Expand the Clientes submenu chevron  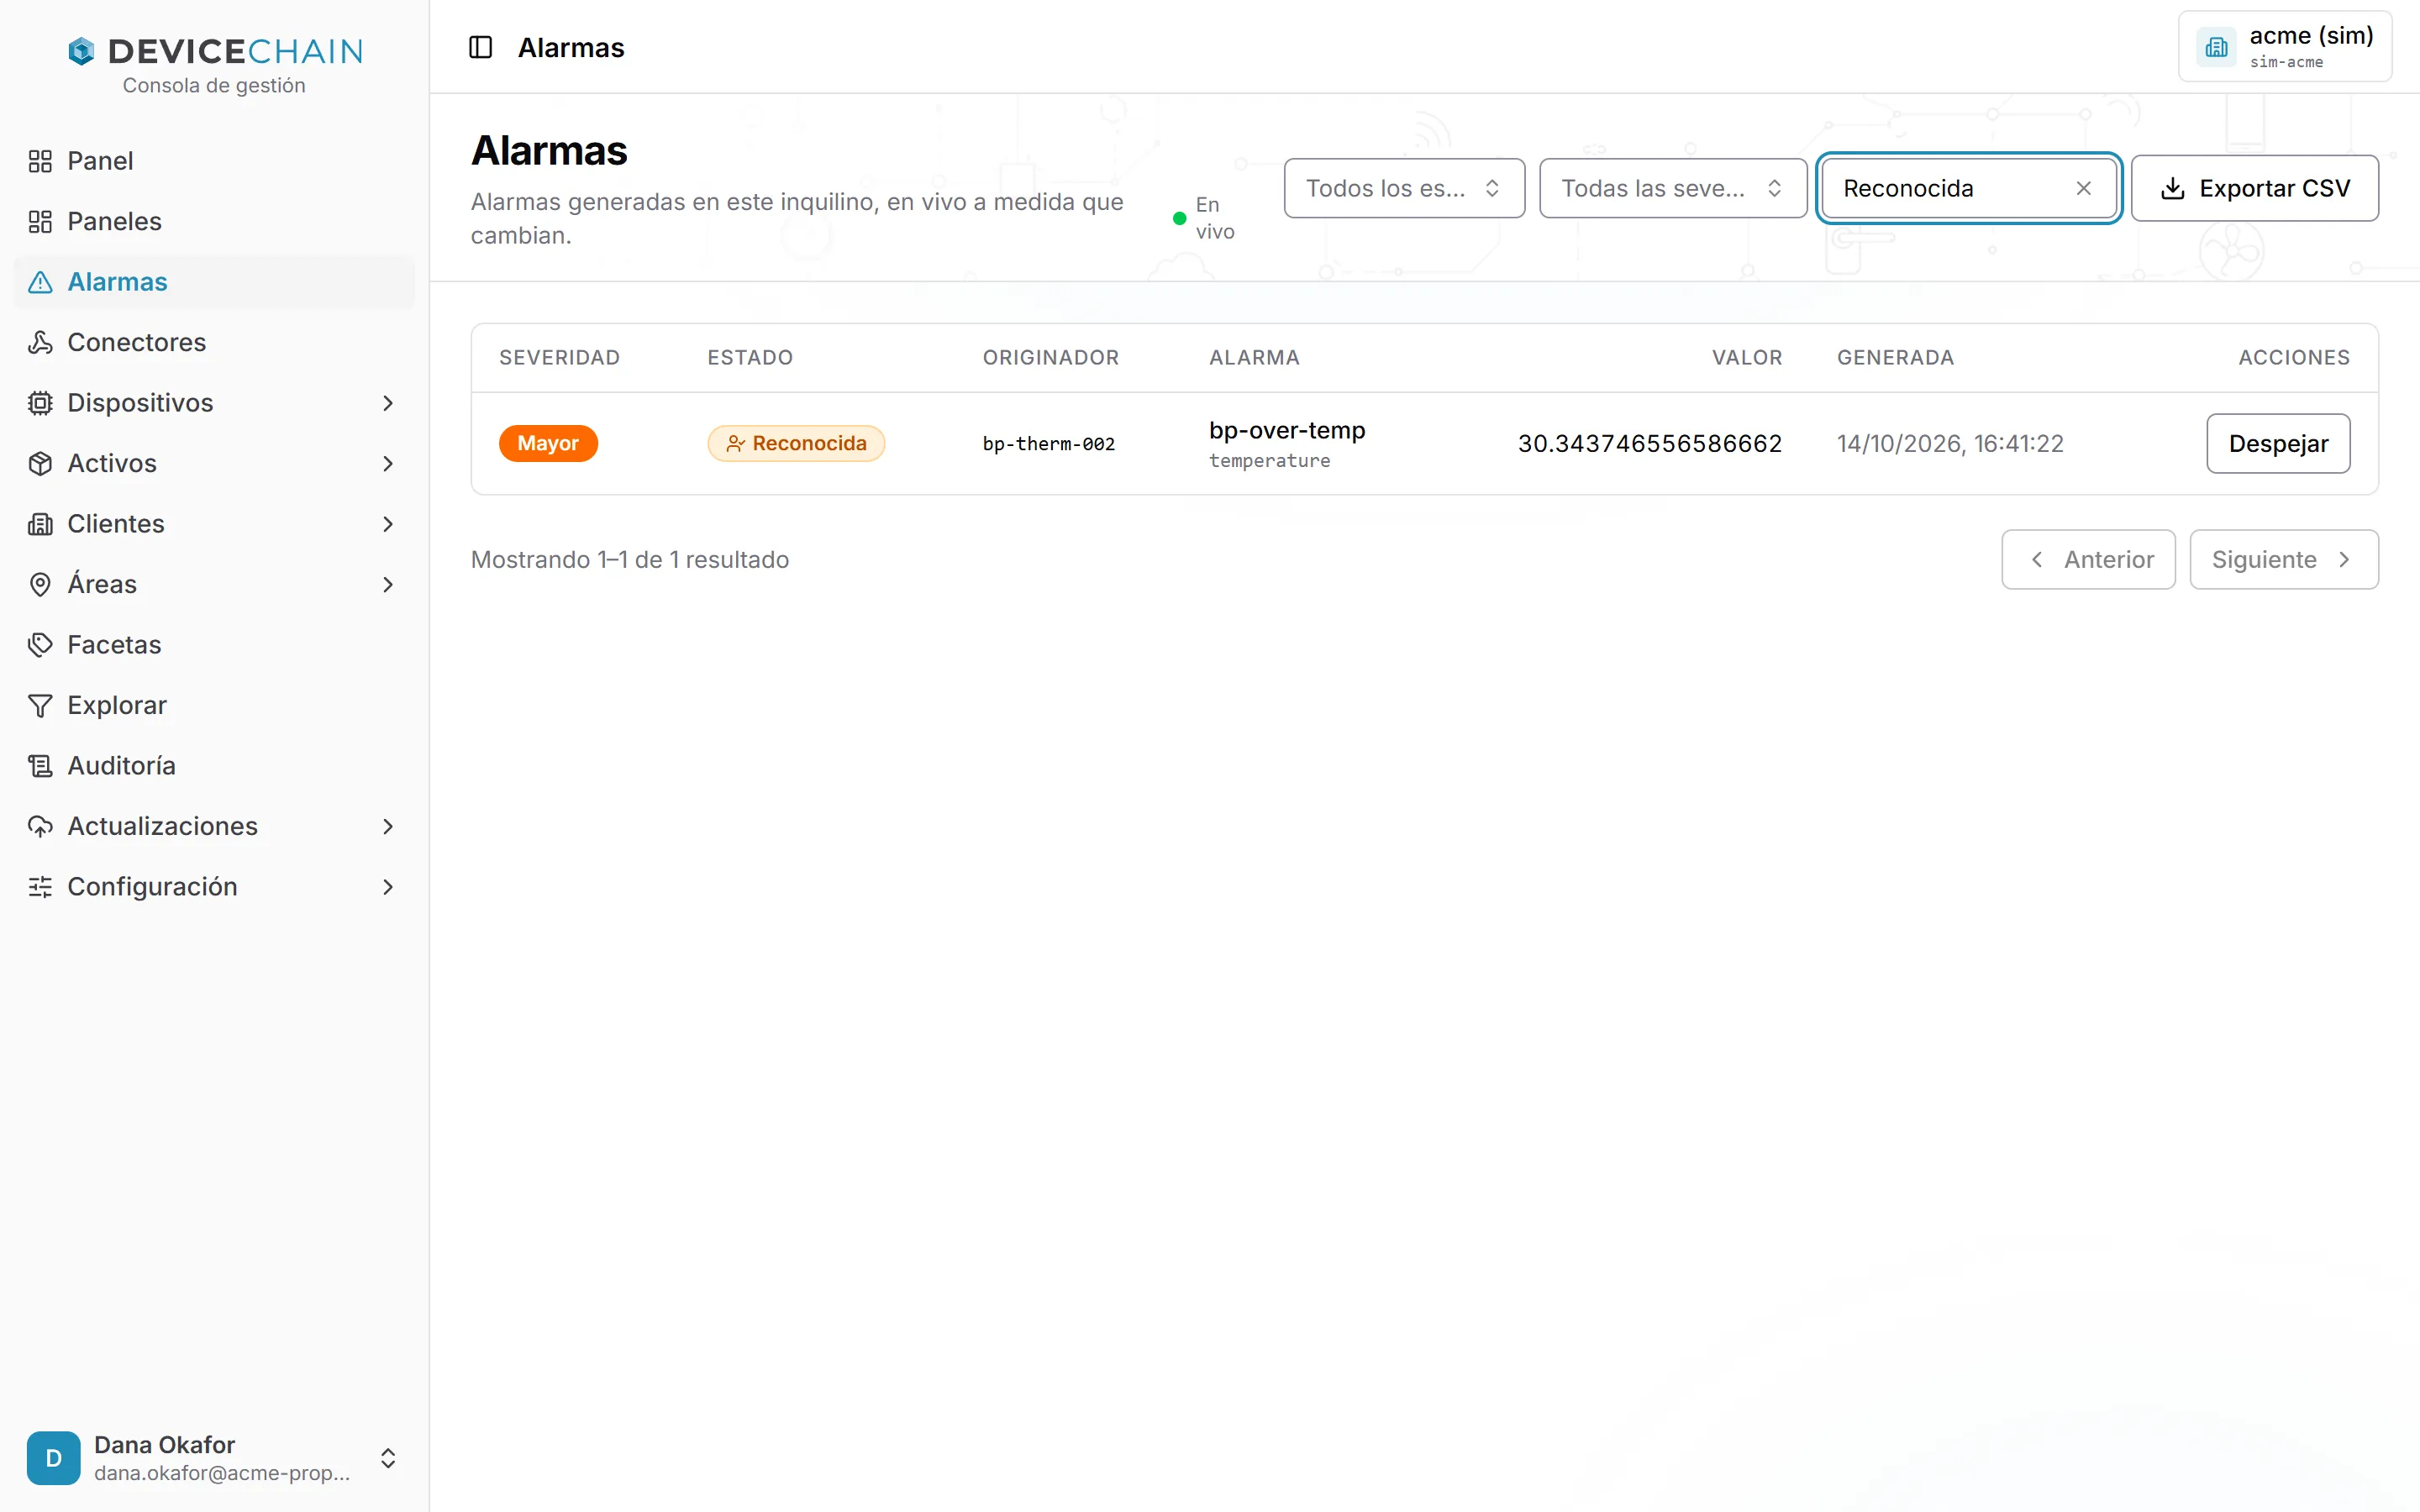click(x=388, y=524)
